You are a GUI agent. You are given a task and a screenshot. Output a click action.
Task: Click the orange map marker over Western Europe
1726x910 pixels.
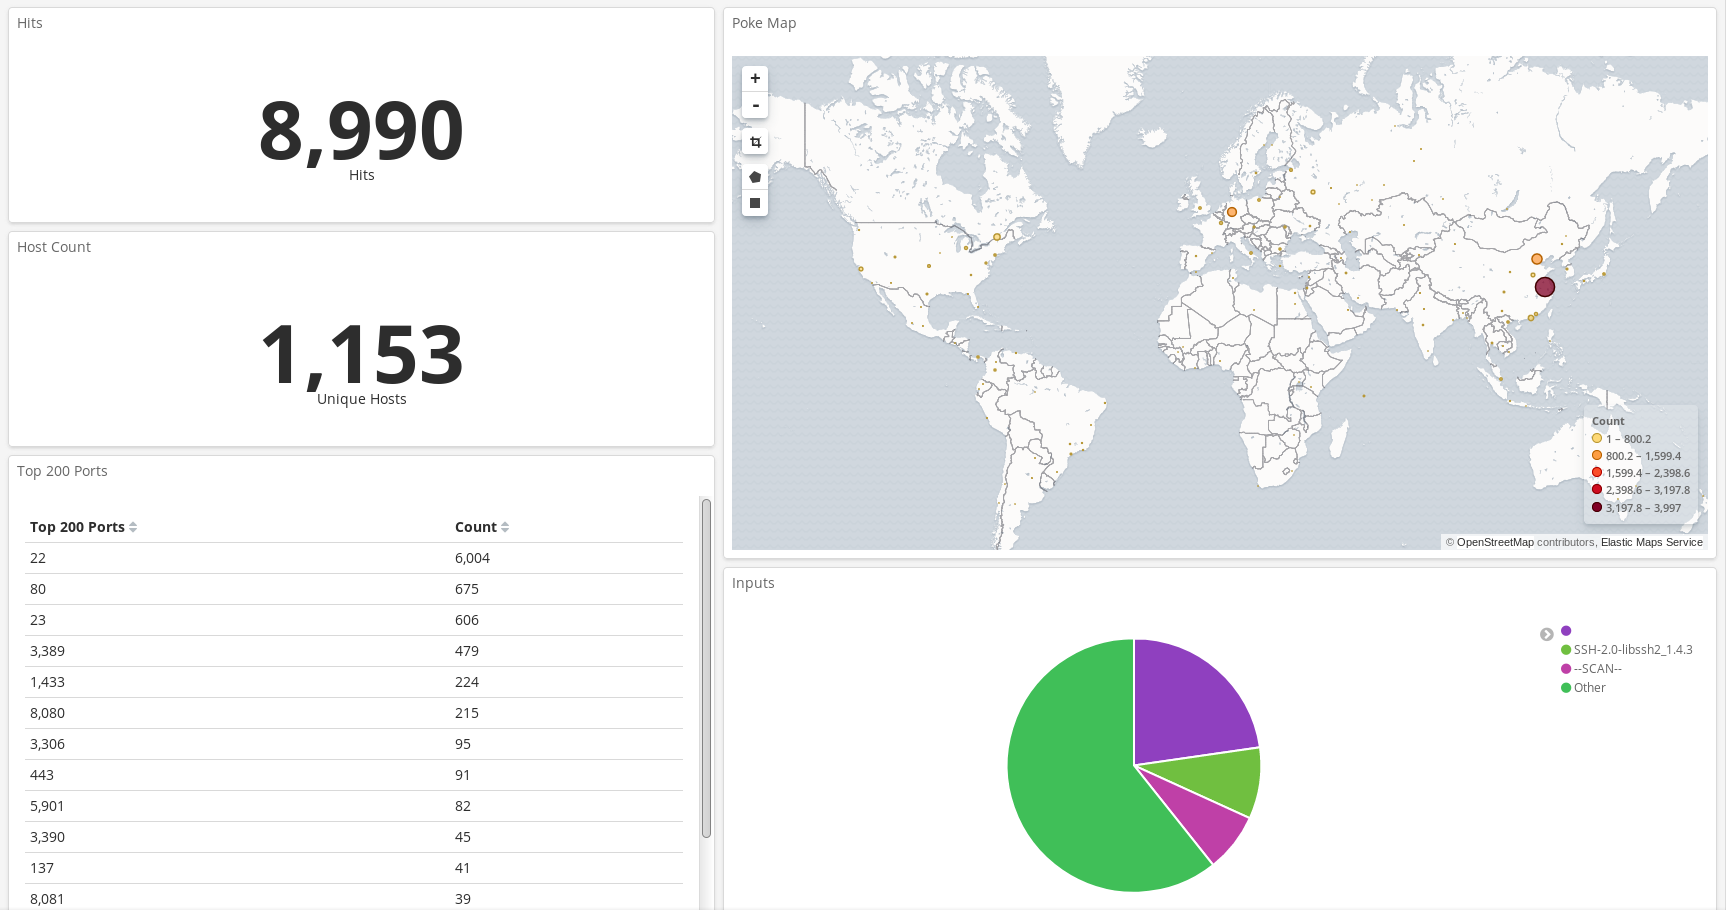pos(1232,212)
